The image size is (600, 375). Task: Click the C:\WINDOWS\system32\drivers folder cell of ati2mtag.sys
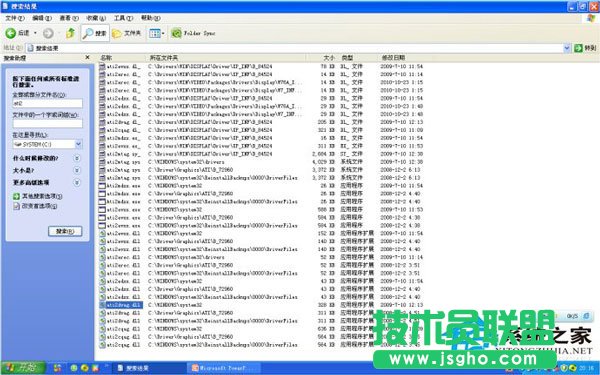(x=186, y=162)
